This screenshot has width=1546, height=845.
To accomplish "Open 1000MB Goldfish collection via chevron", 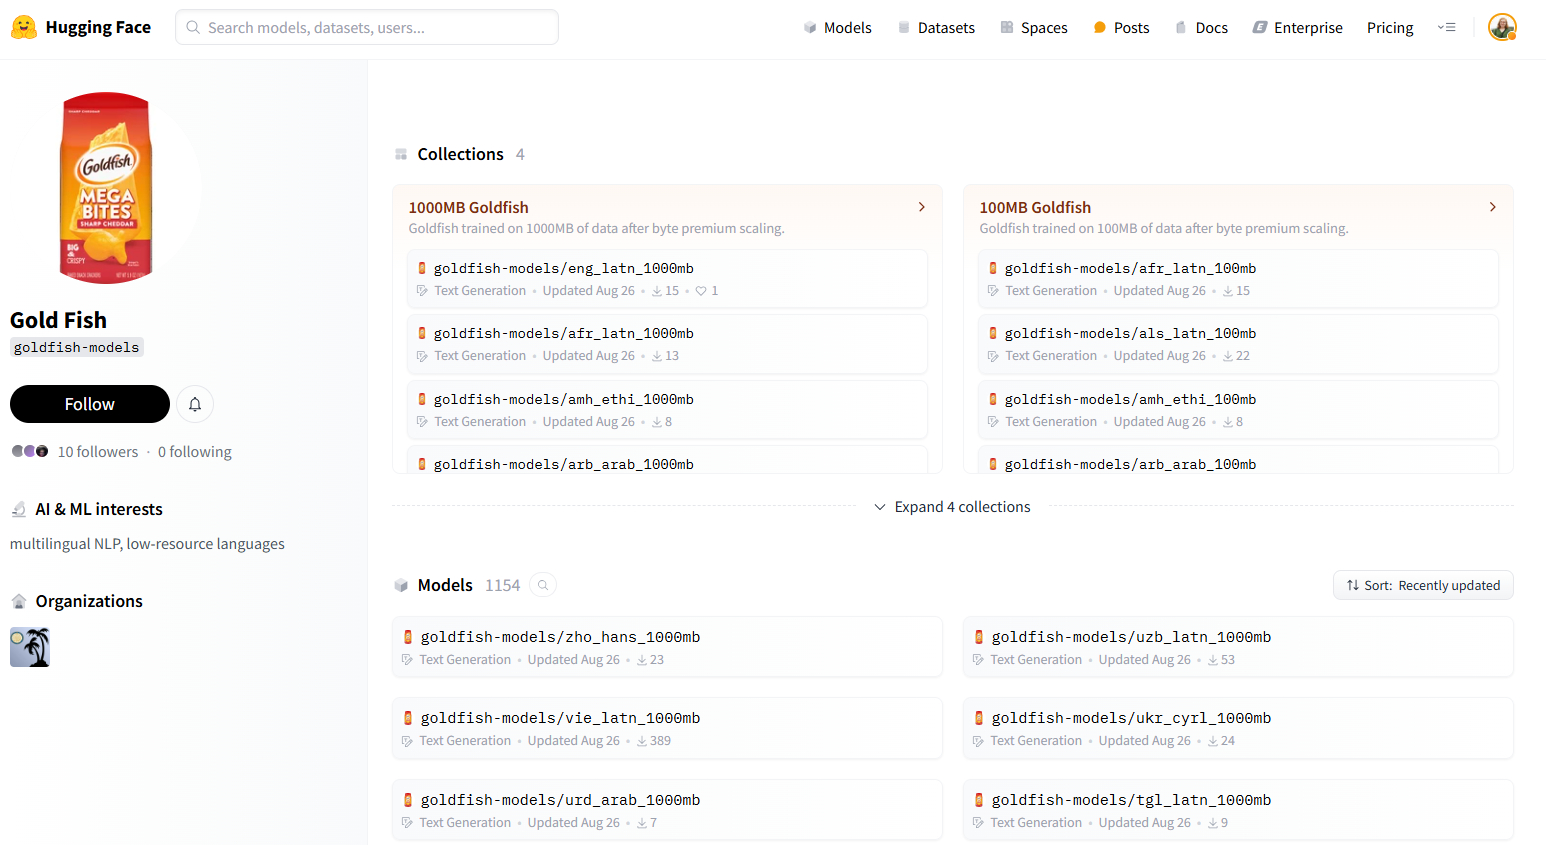I will tap(921, 207).
